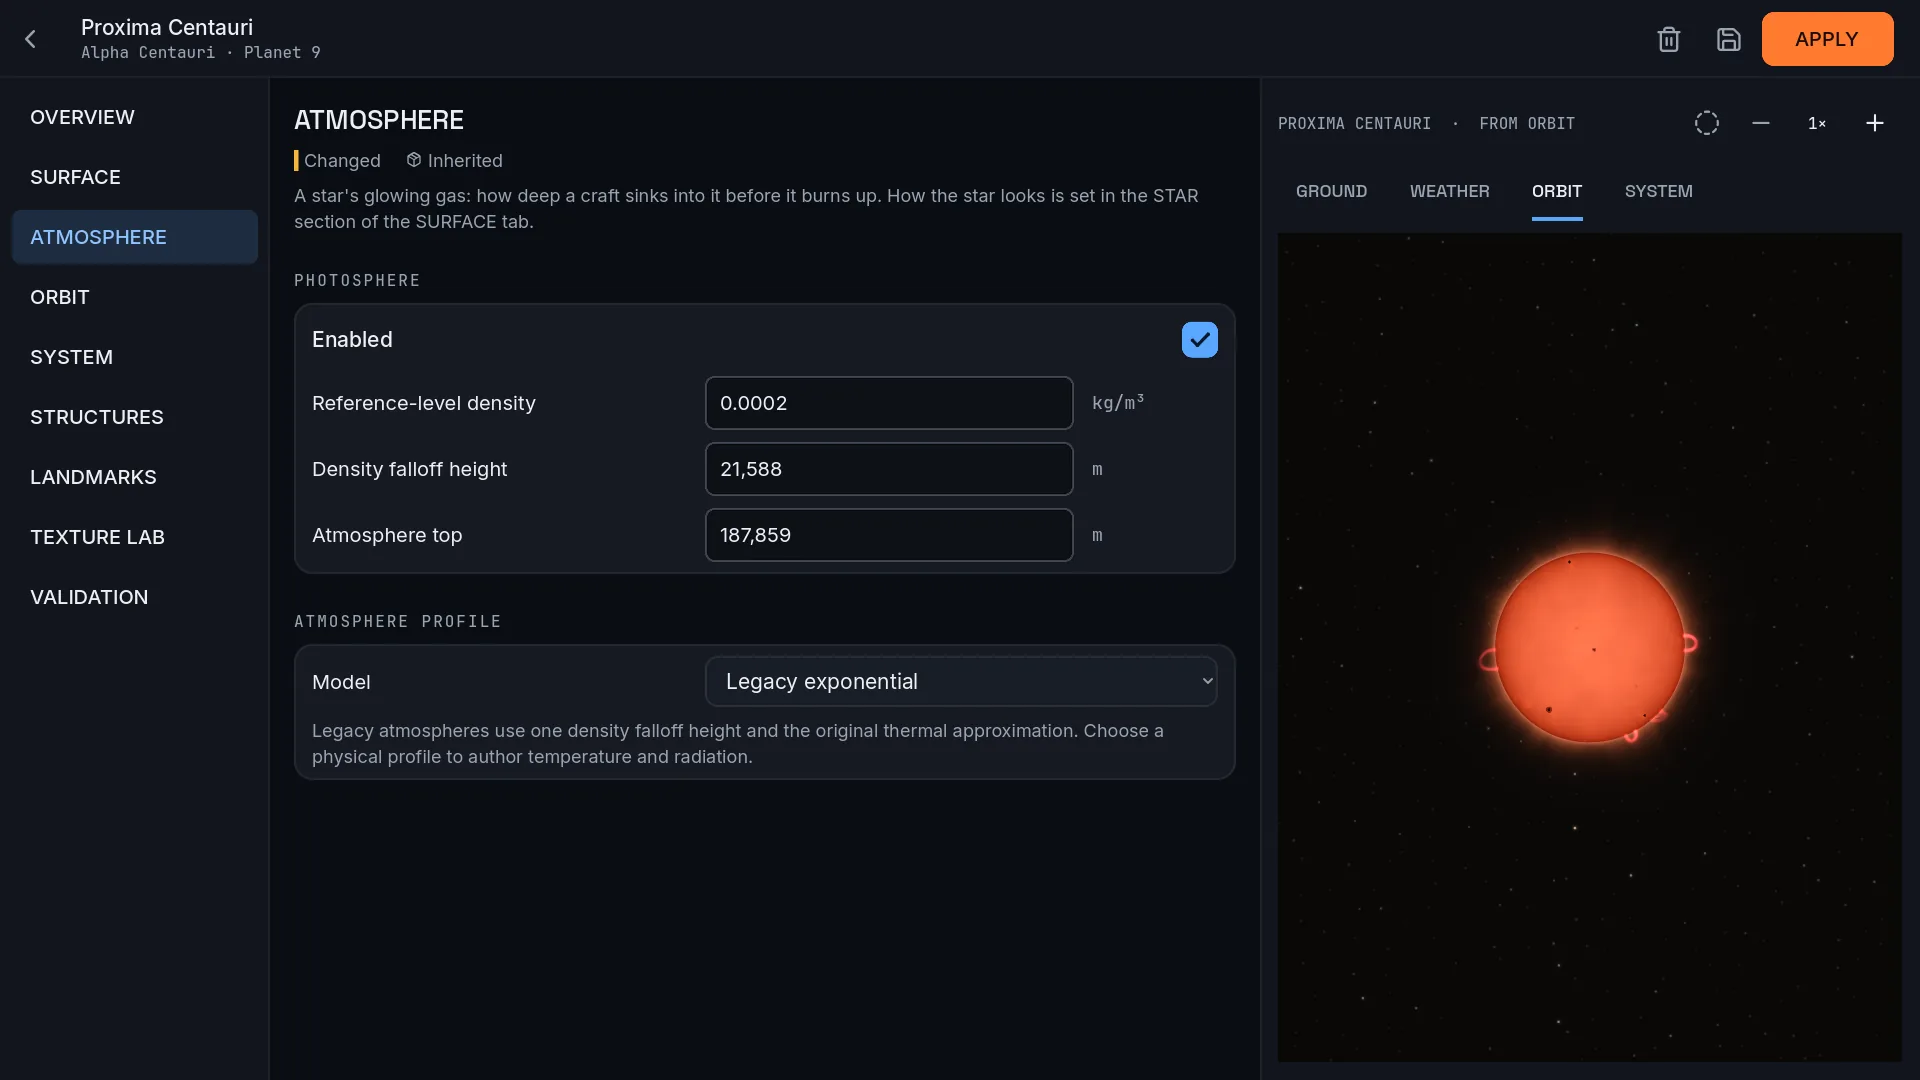Viewport: 1920px width, 1080px height.
Task: Reset preview view with dashed circle icon
Action: coord(1706,123)
